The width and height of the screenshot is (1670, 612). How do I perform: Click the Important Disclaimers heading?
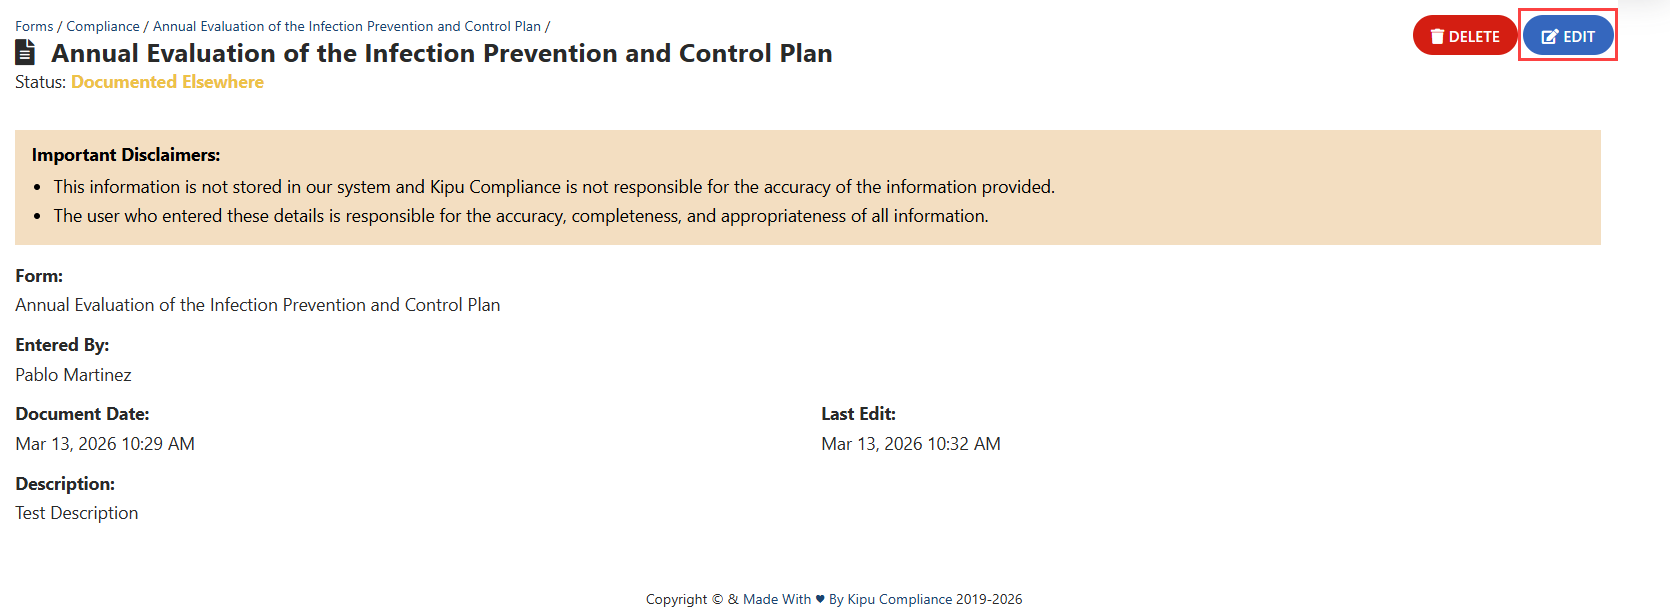pyautogui.click(x=126, y=155)
